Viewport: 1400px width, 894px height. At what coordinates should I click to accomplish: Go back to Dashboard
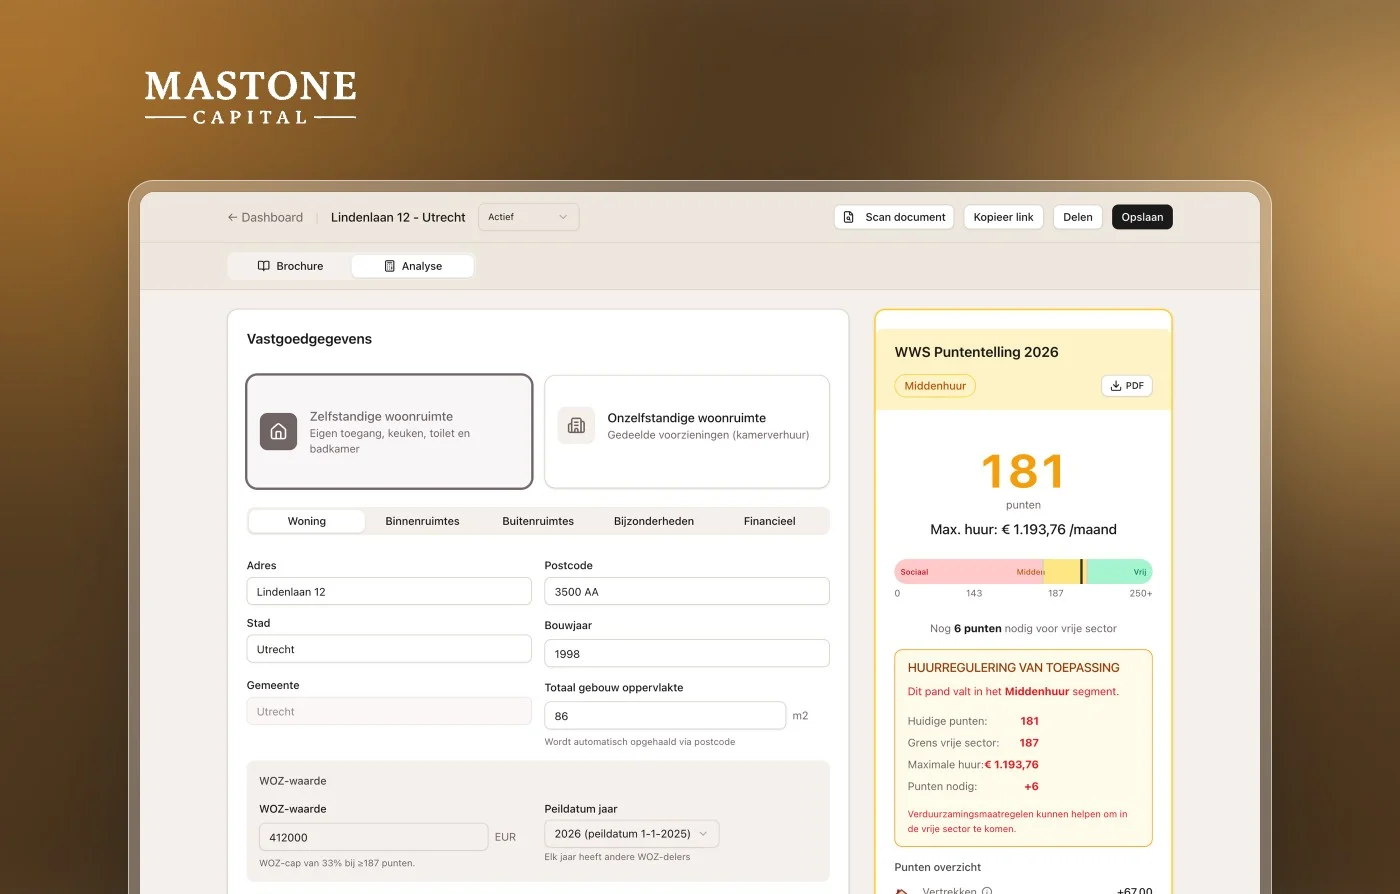click(x=265, y=217)
